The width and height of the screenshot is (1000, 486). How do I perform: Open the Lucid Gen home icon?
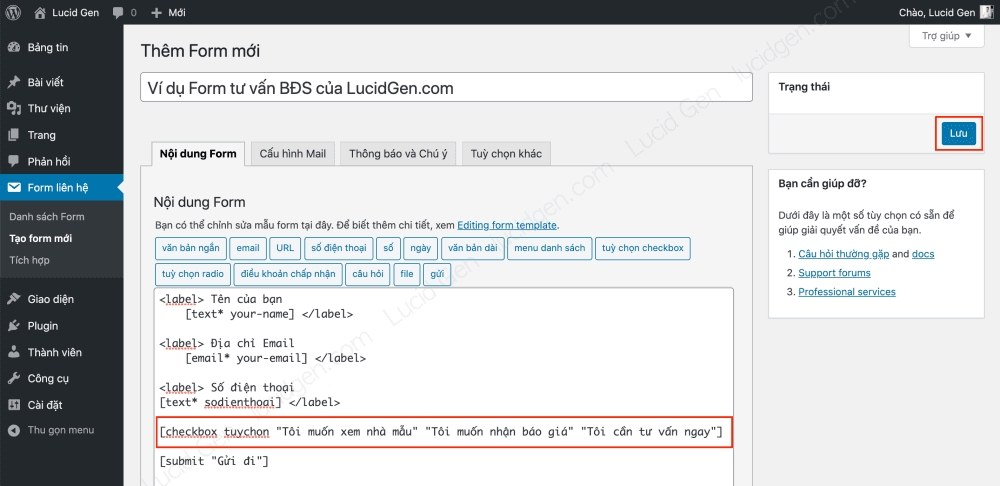(40, 13)
